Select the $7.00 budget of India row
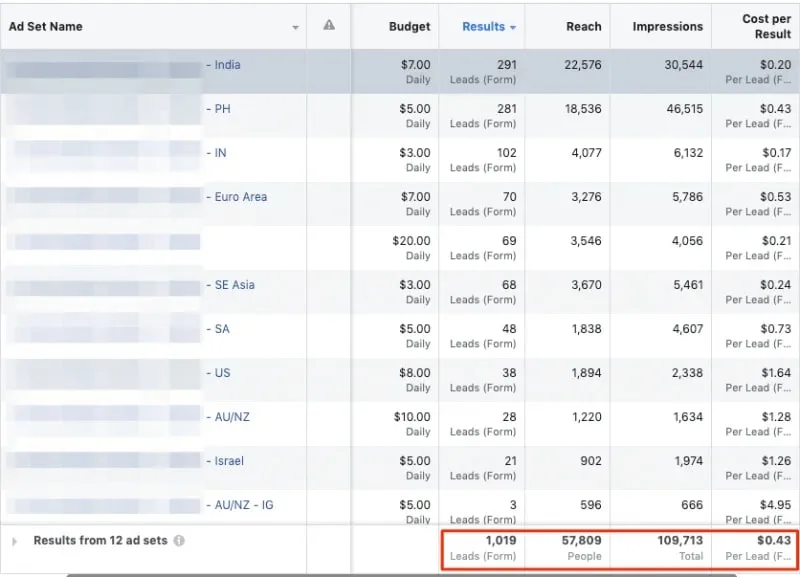The height and width of the screenshot is (577, 800). point(415,65)
